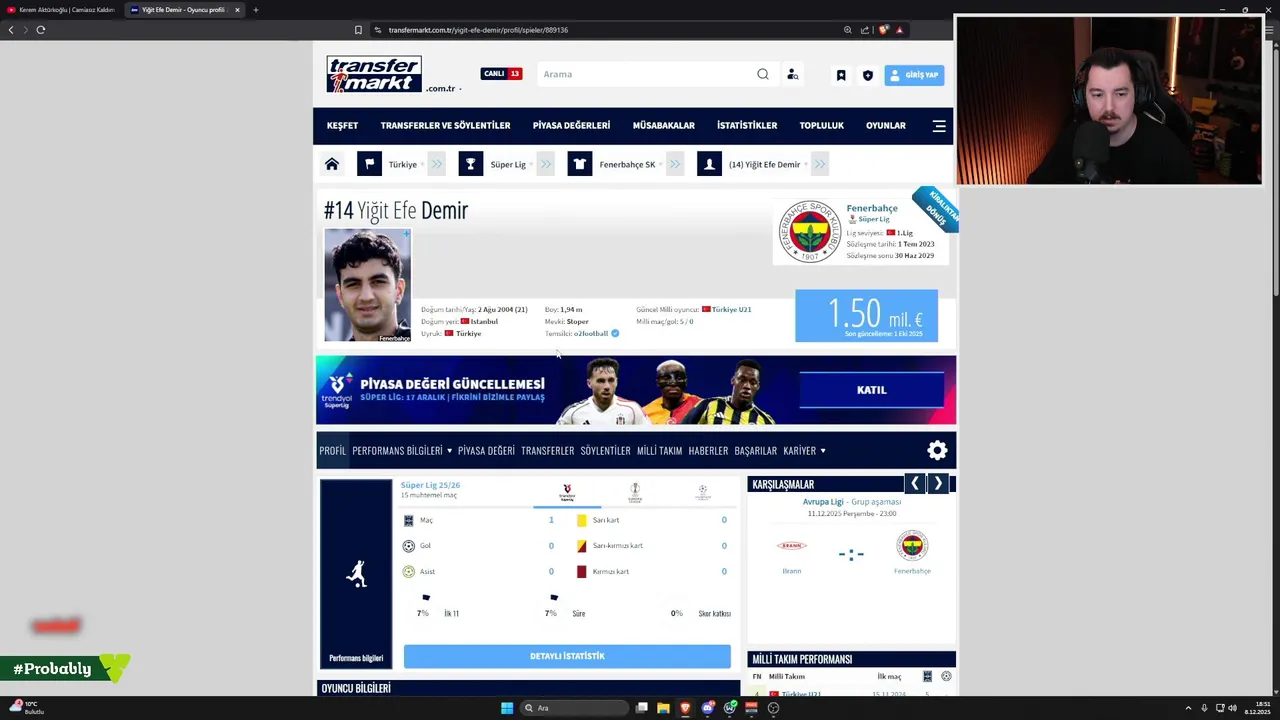The height and width of the screenshot is (720, 1280).
Task: Click the Brann club logo
Action: (792, 546)
